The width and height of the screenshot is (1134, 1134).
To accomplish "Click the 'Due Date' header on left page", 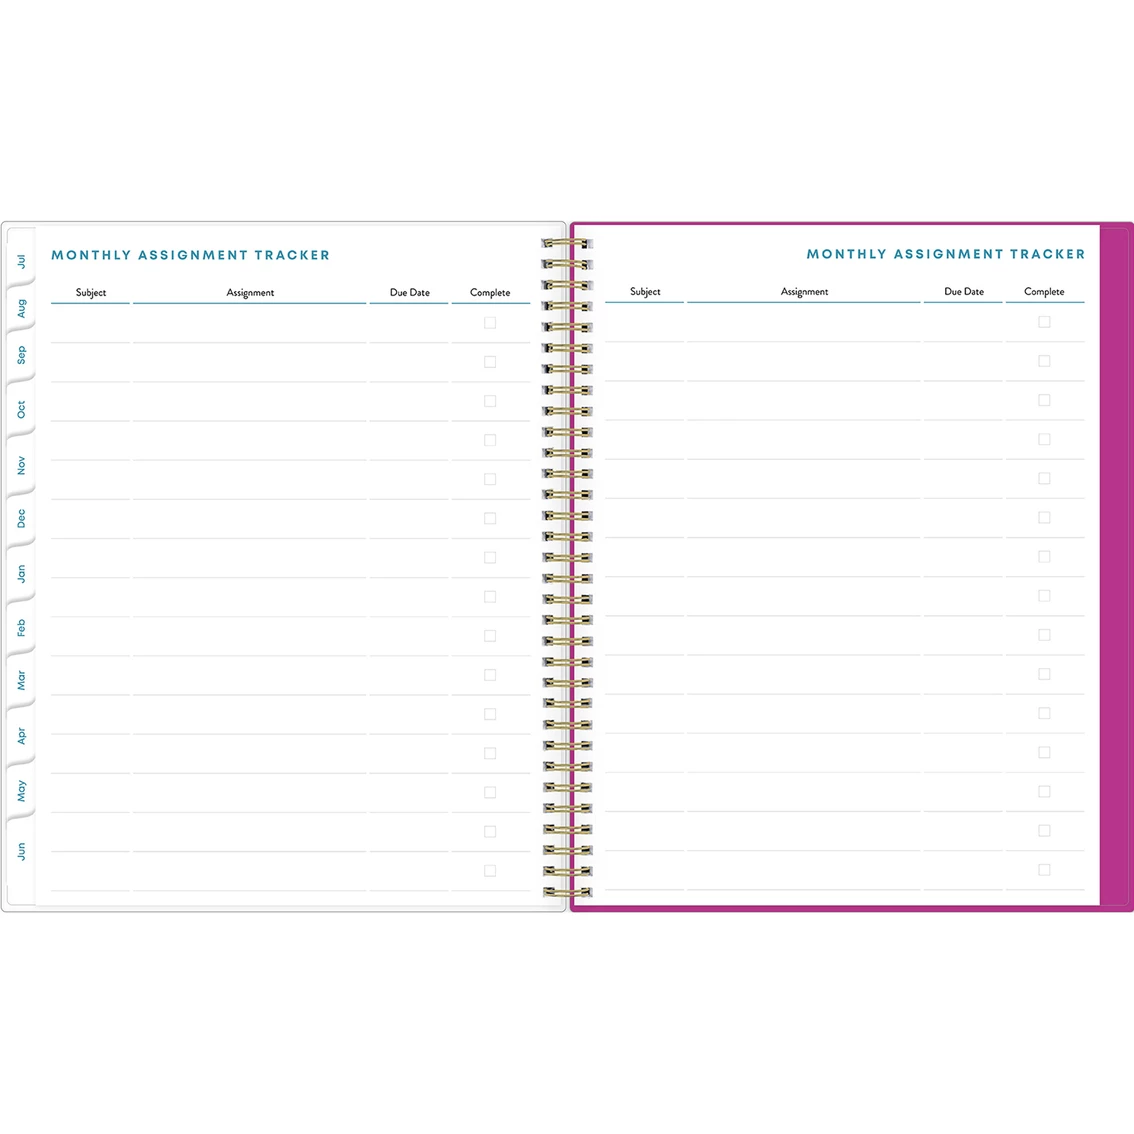I will click(x=410, y=292).
